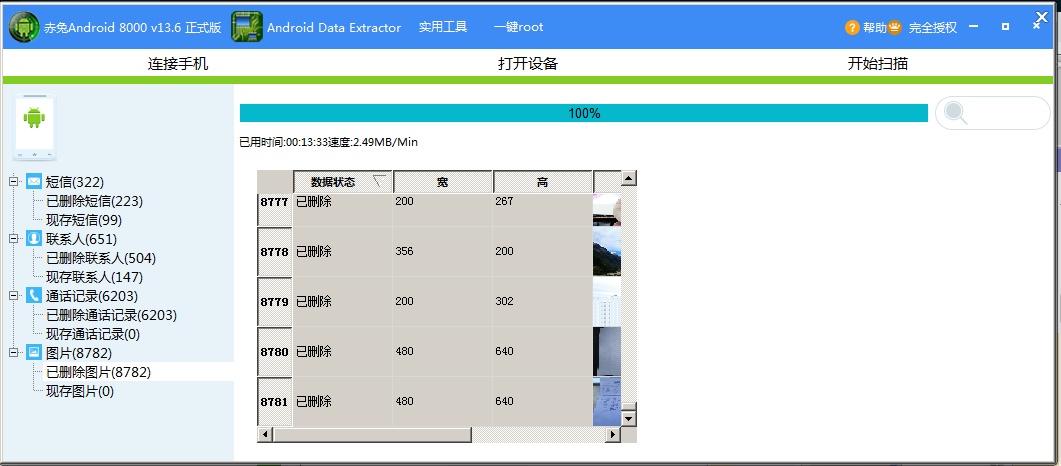
Task: Click the table scroll up arrow
Action: click(629, 178)
